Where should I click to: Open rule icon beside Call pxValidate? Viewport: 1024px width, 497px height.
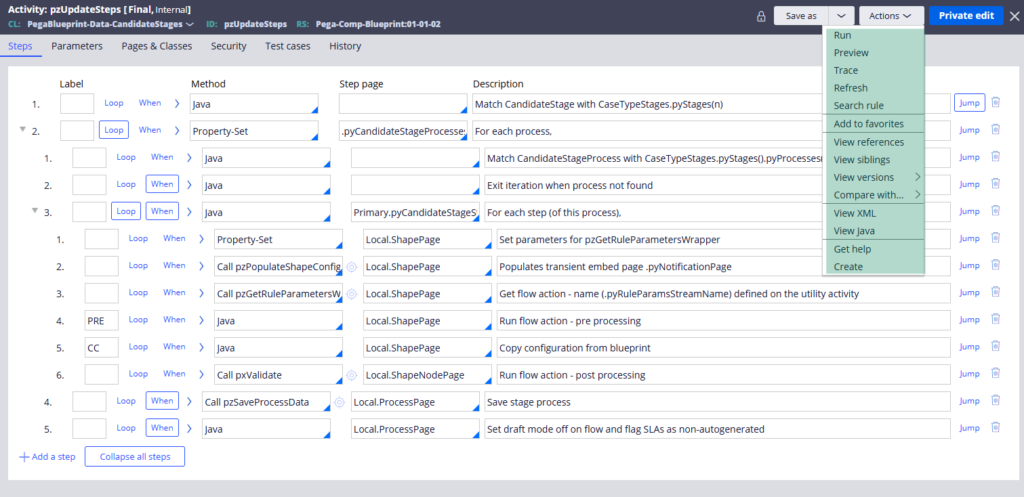[x=351, y=375]
